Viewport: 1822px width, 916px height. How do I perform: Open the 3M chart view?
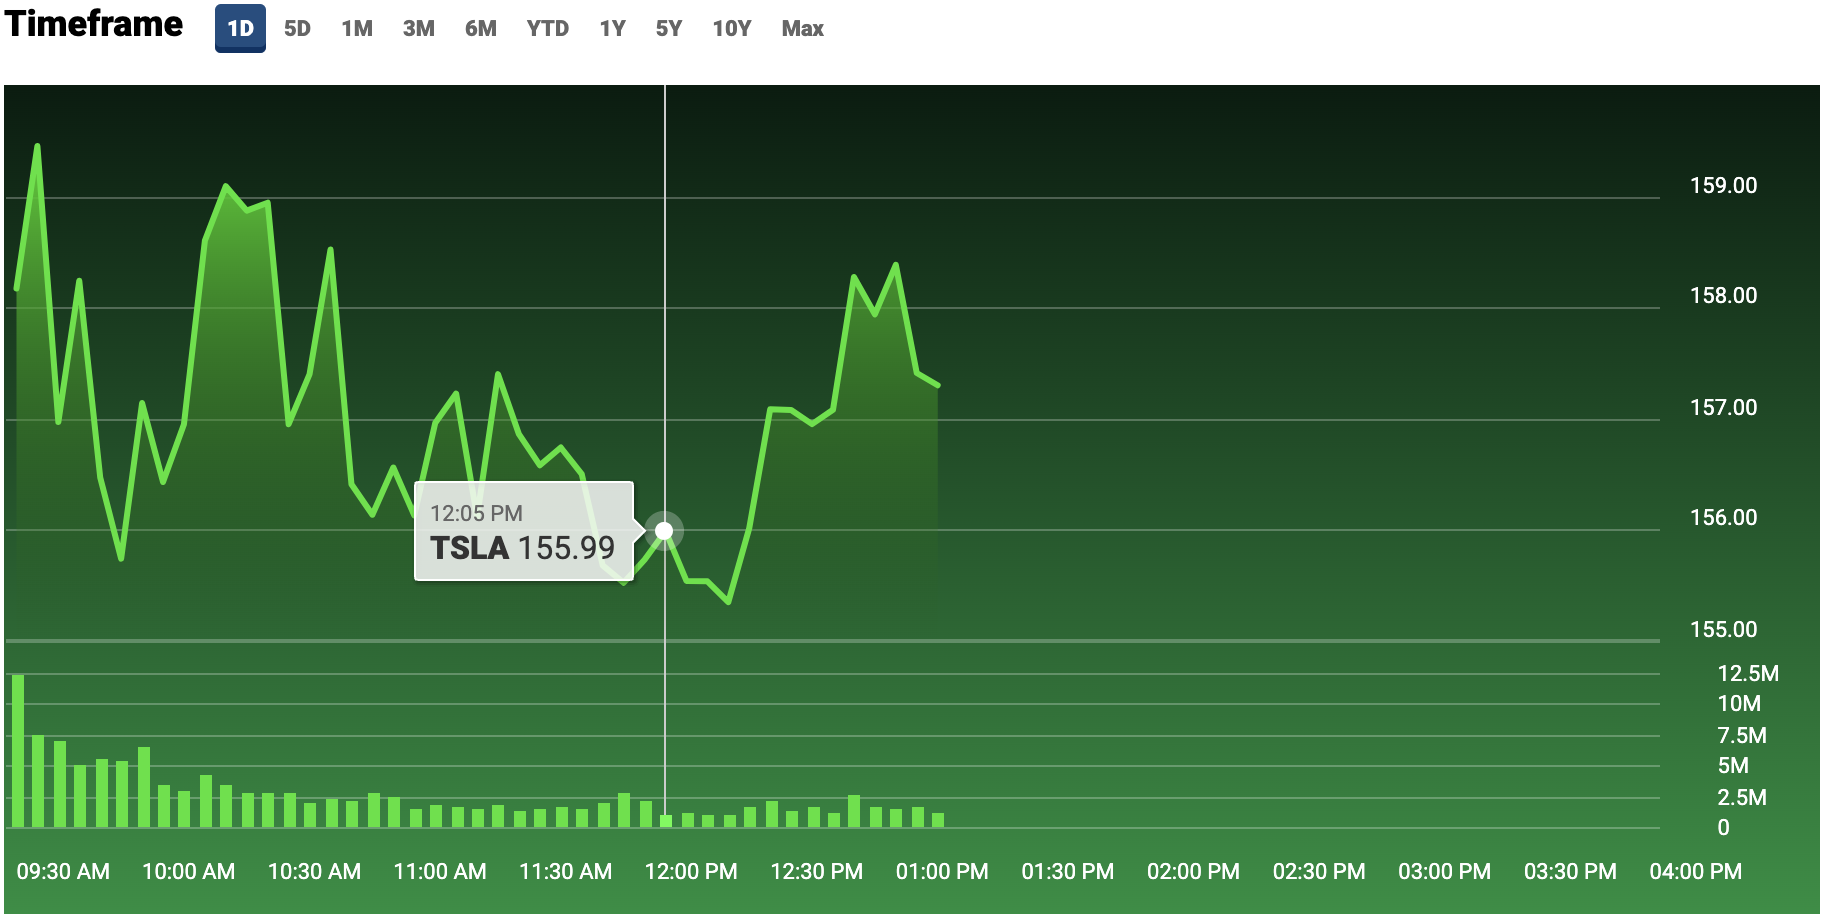click(x=418, y=28)
